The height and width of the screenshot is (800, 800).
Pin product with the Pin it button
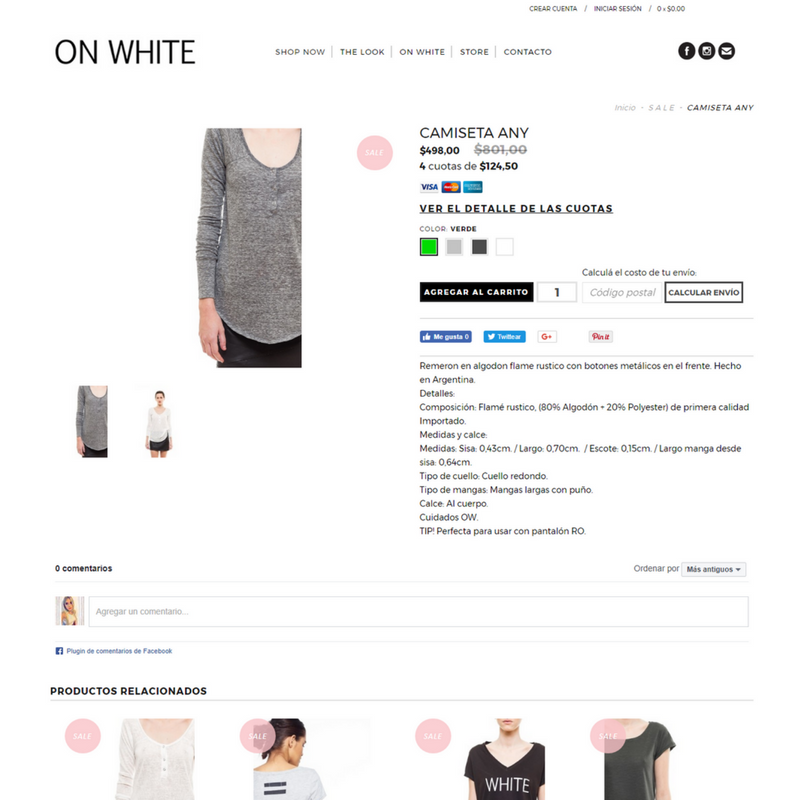point(601,337)
